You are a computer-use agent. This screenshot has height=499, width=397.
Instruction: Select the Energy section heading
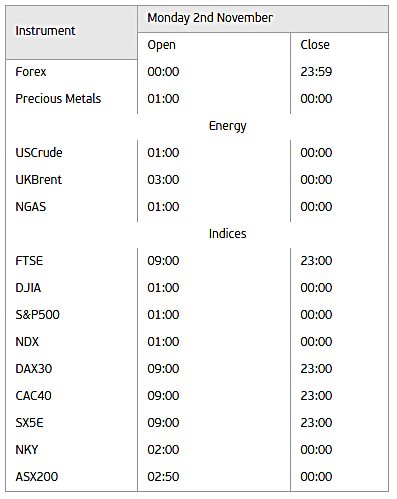228,126
